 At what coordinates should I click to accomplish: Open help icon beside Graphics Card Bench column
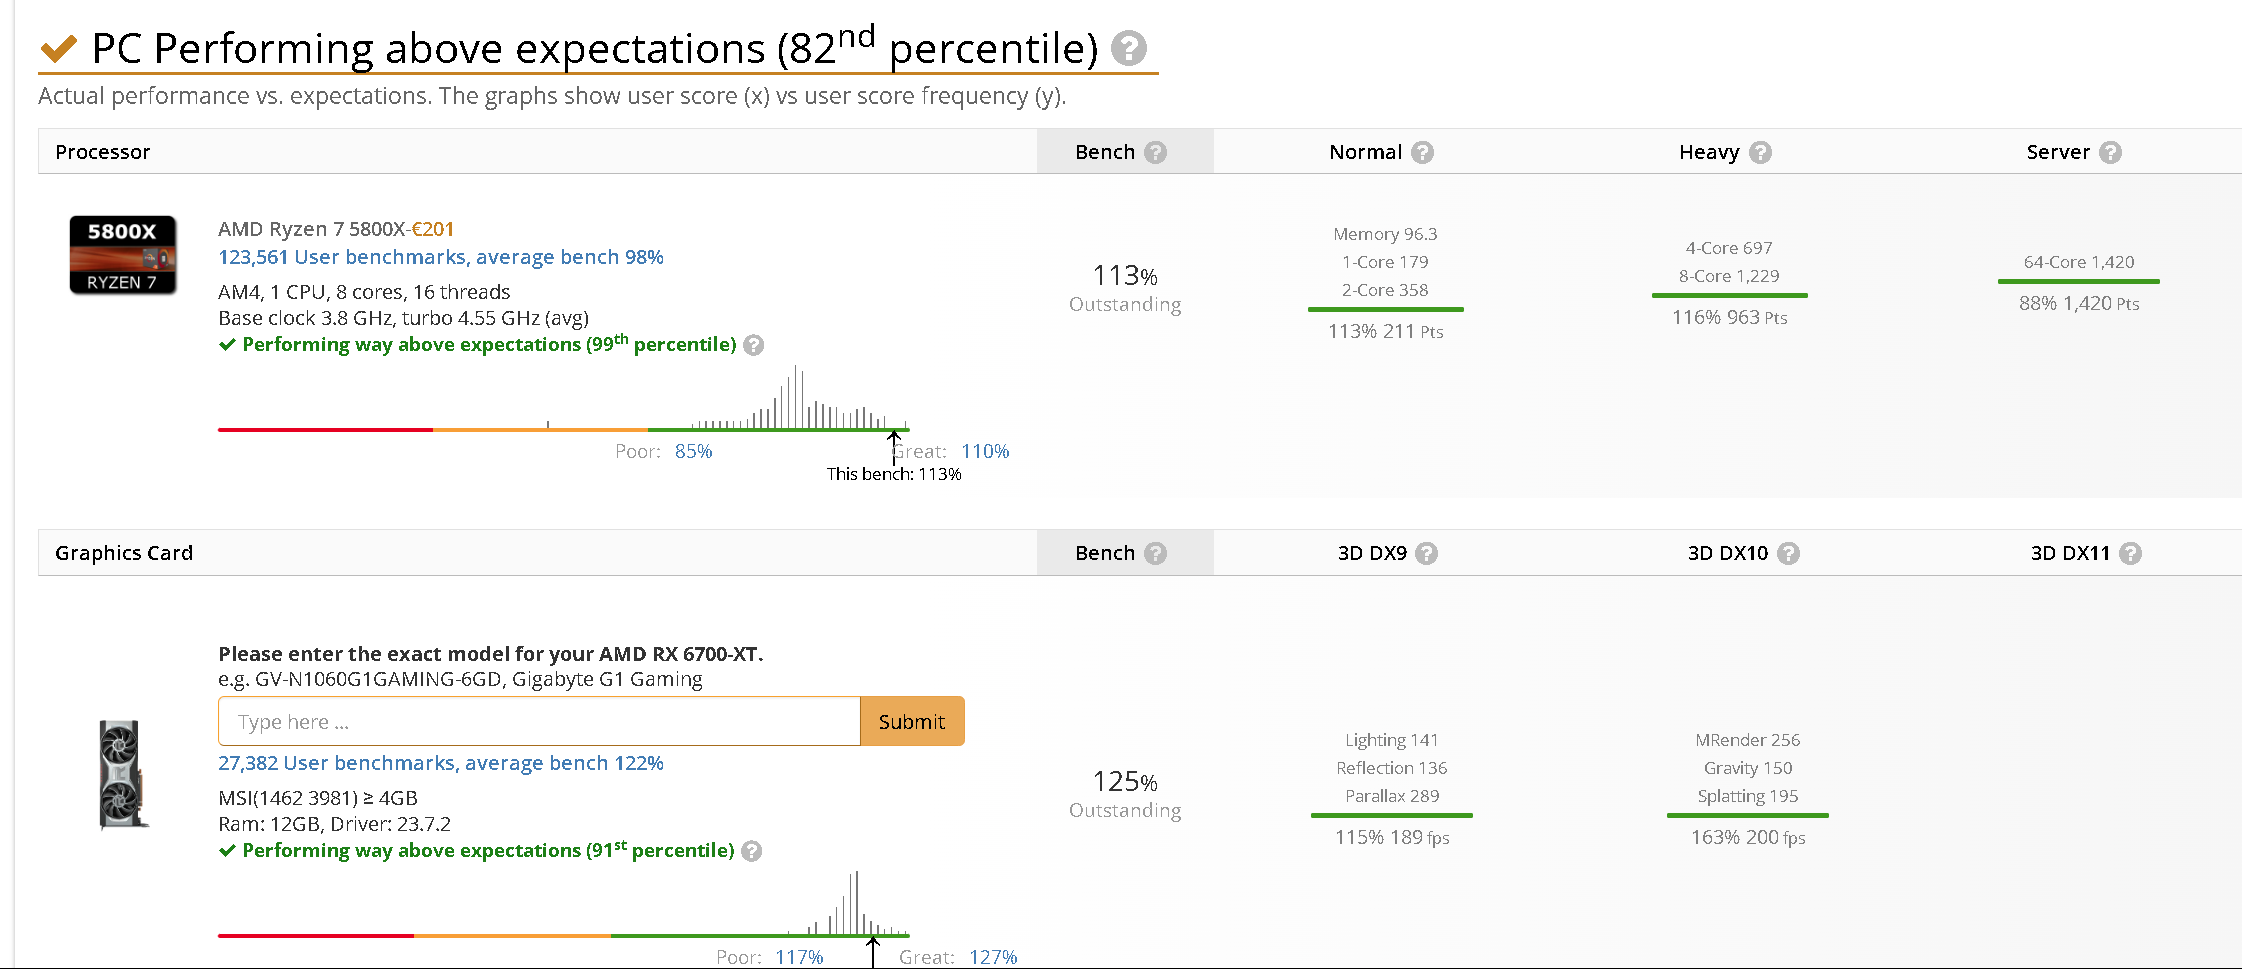tap(1155, 553)
